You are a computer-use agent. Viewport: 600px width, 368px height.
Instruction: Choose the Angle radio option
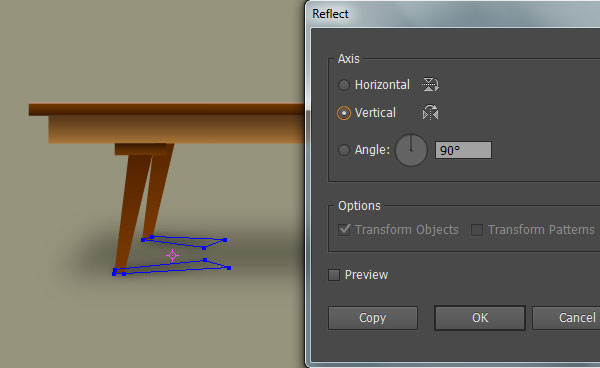click(x=344, y=150)
